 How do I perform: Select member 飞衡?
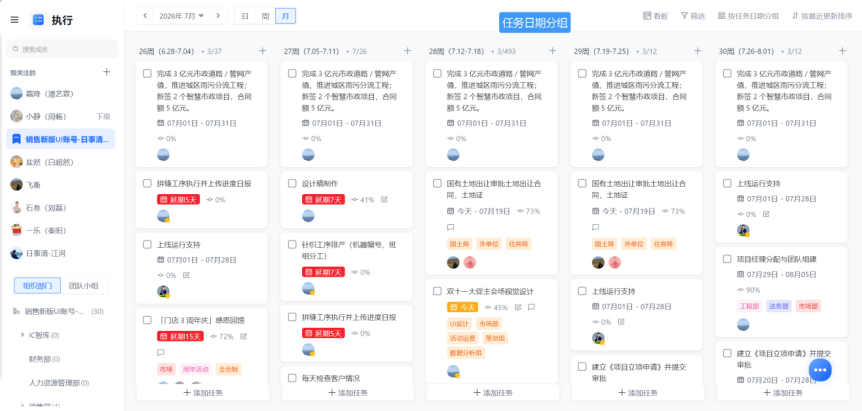(x=60, y=185)
